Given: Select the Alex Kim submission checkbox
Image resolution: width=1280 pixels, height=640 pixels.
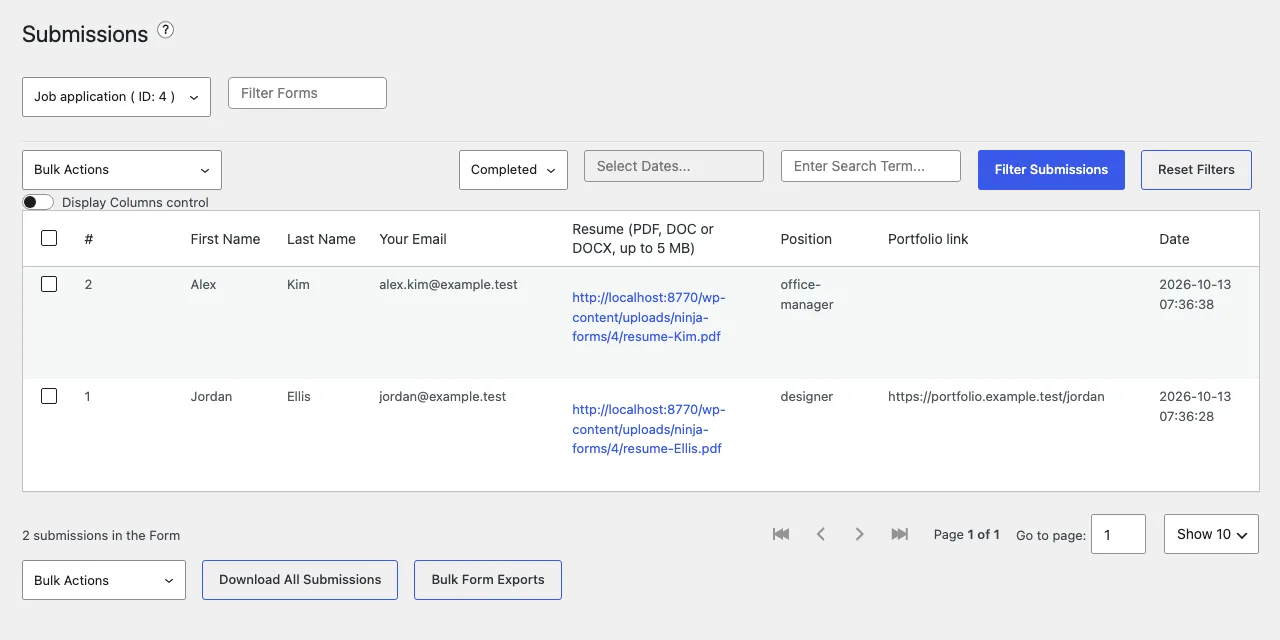Looking at the screenshot, I should pyautogui.click(x=49, y=284).
